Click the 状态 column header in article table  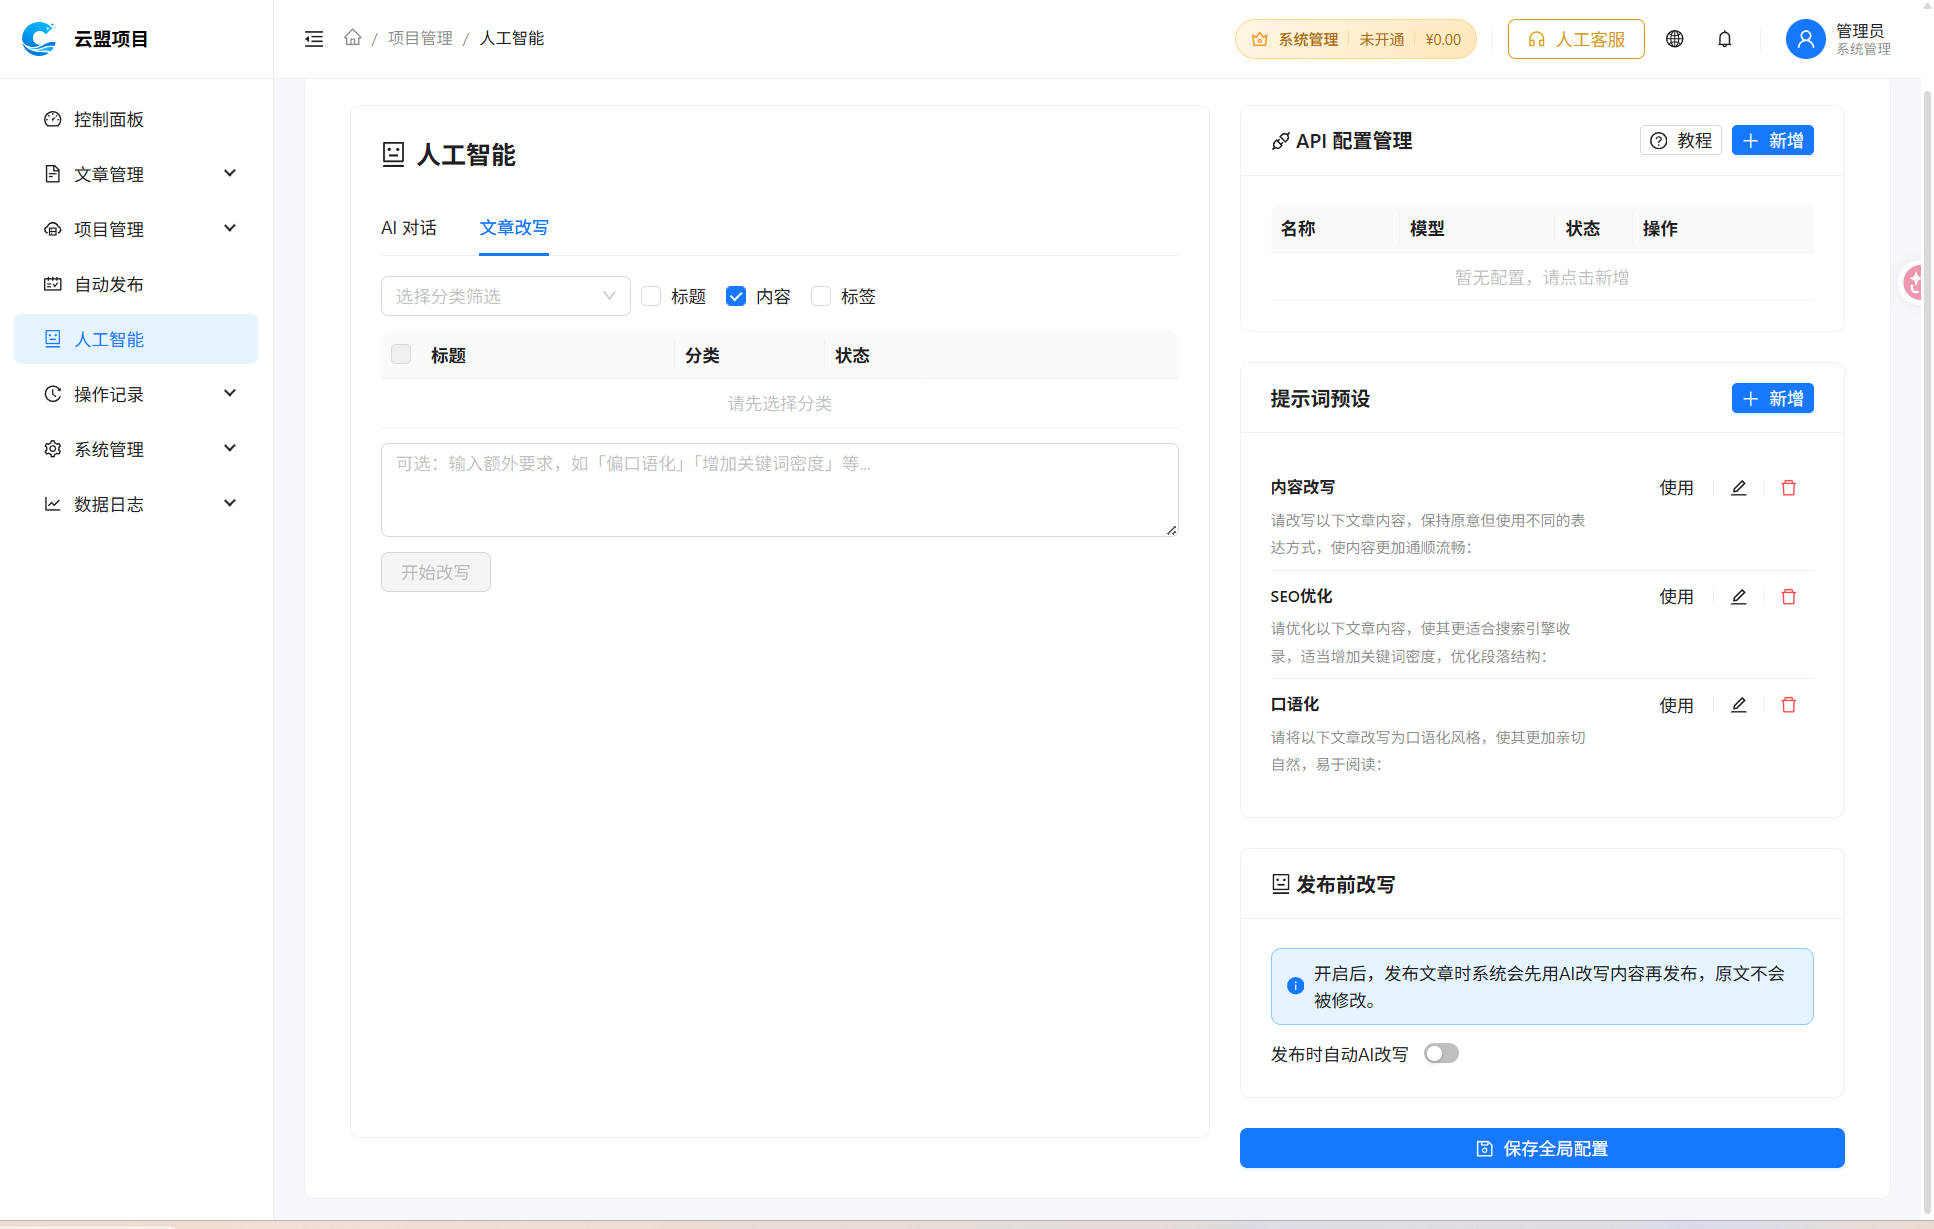(852, 355)
